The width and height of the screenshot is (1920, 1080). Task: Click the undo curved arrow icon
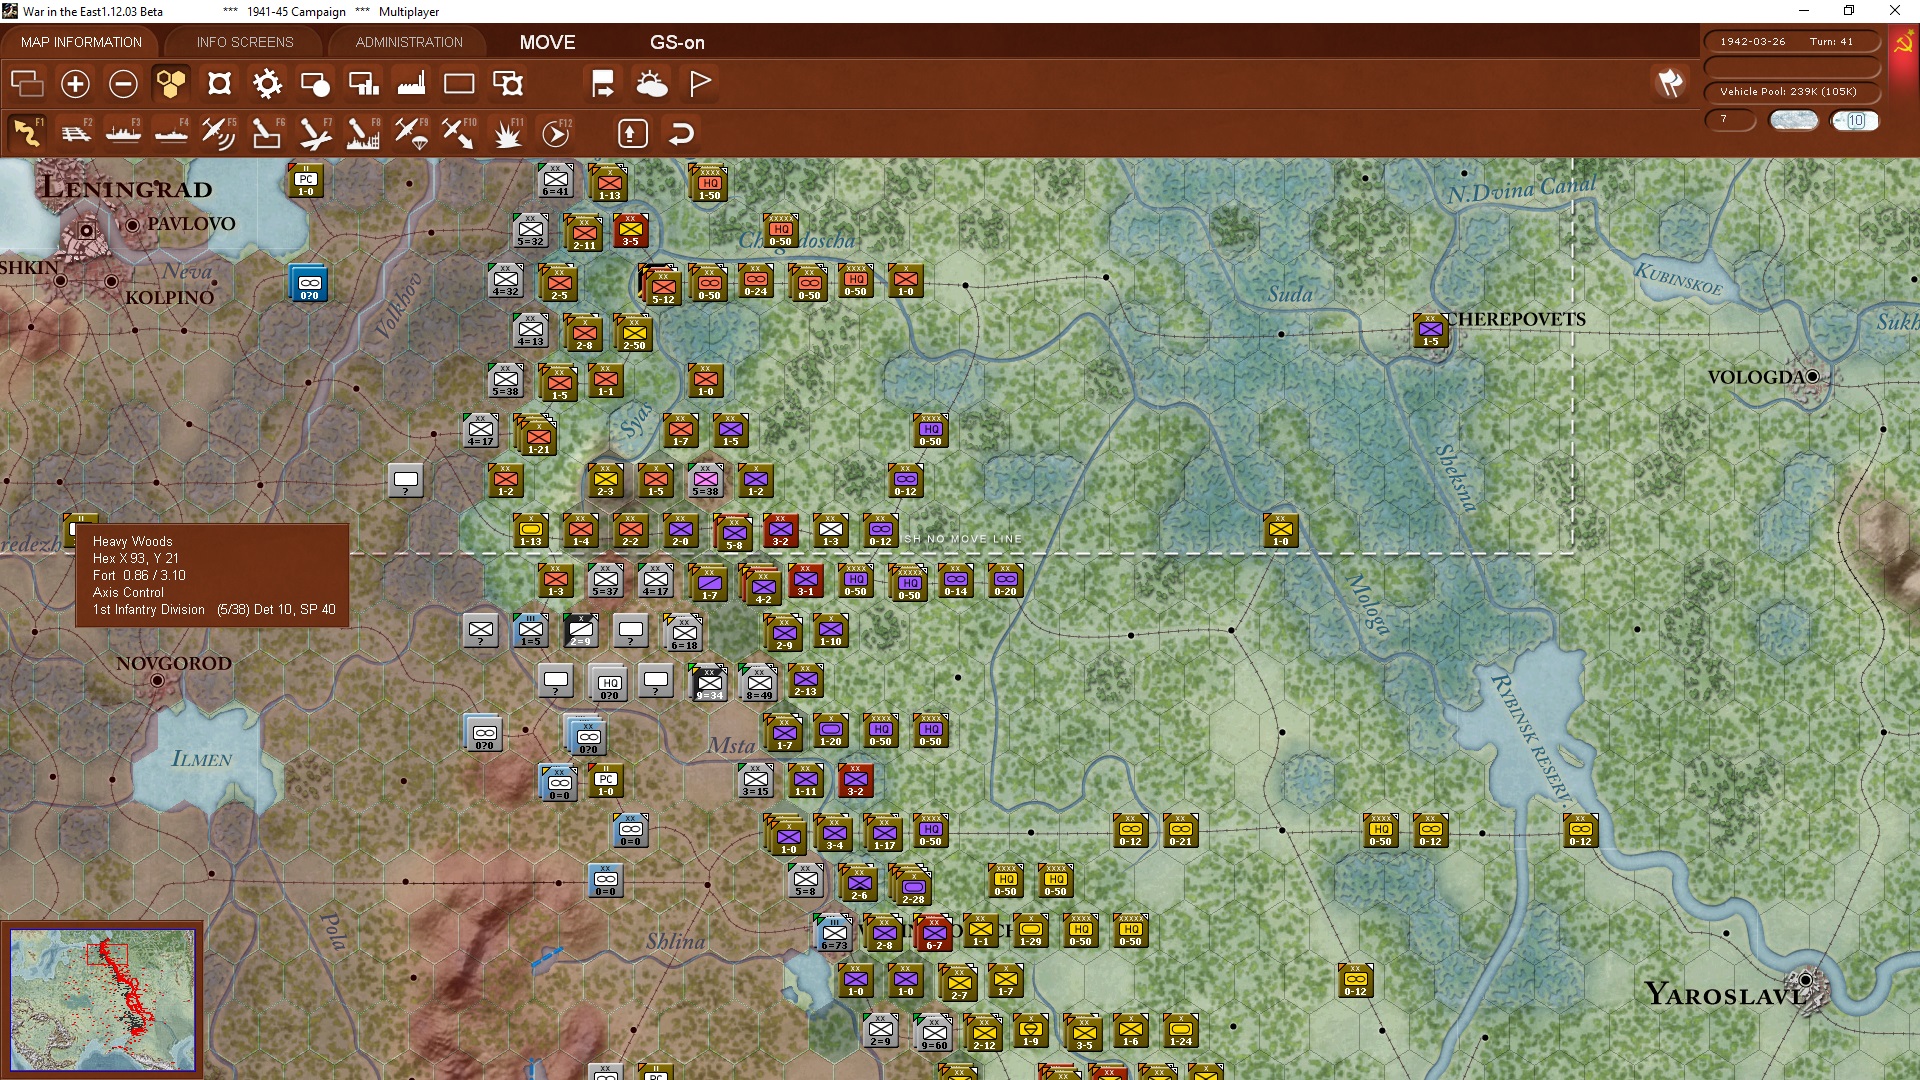681,133
